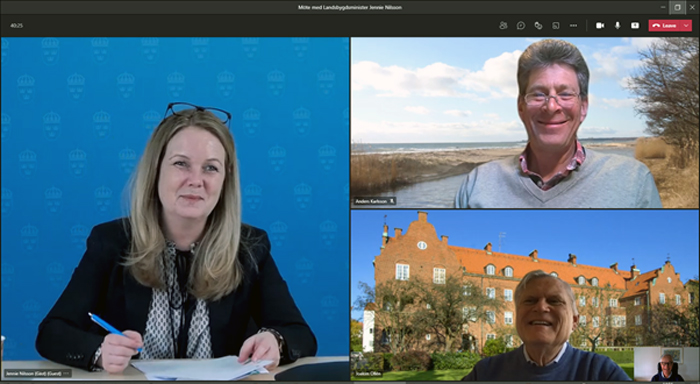Open the meeting chat panel
Viewport: 700px width, 384px height.
point(521,25)
